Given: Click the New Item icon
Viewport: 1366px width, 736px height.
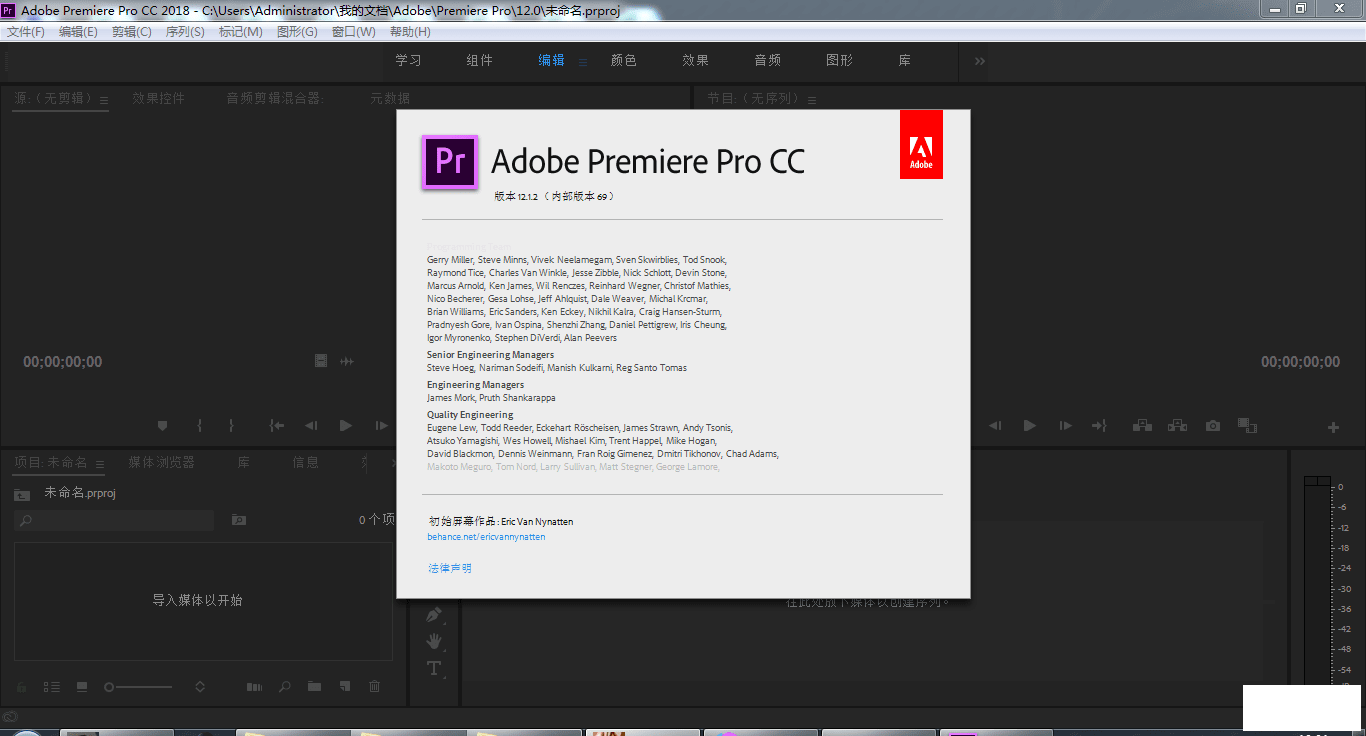Looking at the screenshot, I should click(x=345, y=687).
